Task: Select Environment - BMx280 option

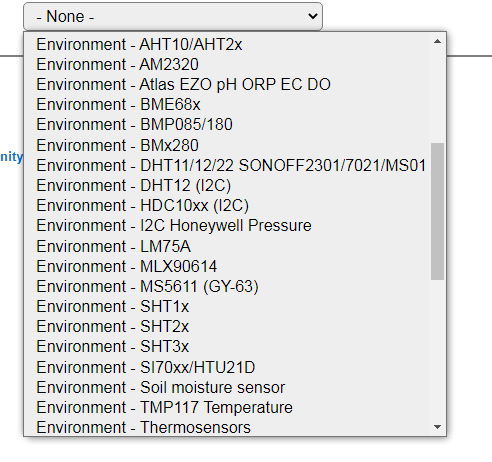Action: tap(226, 145)
